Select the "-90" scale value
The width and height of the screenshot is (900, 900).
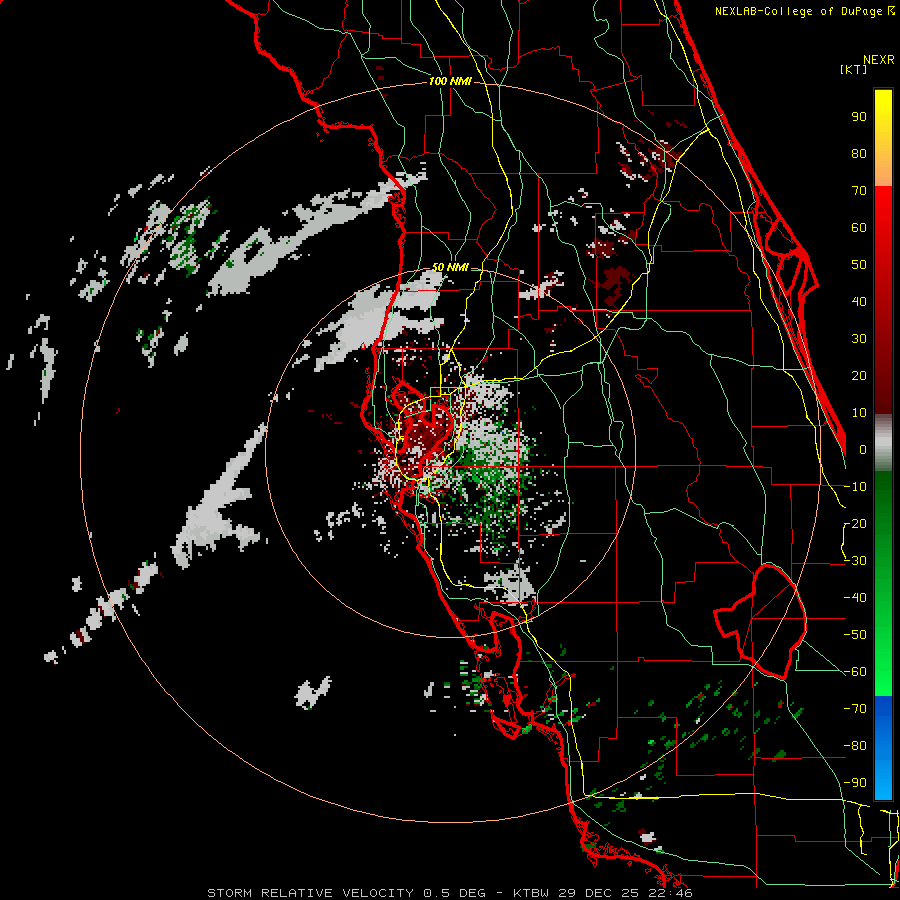point(855,783)
